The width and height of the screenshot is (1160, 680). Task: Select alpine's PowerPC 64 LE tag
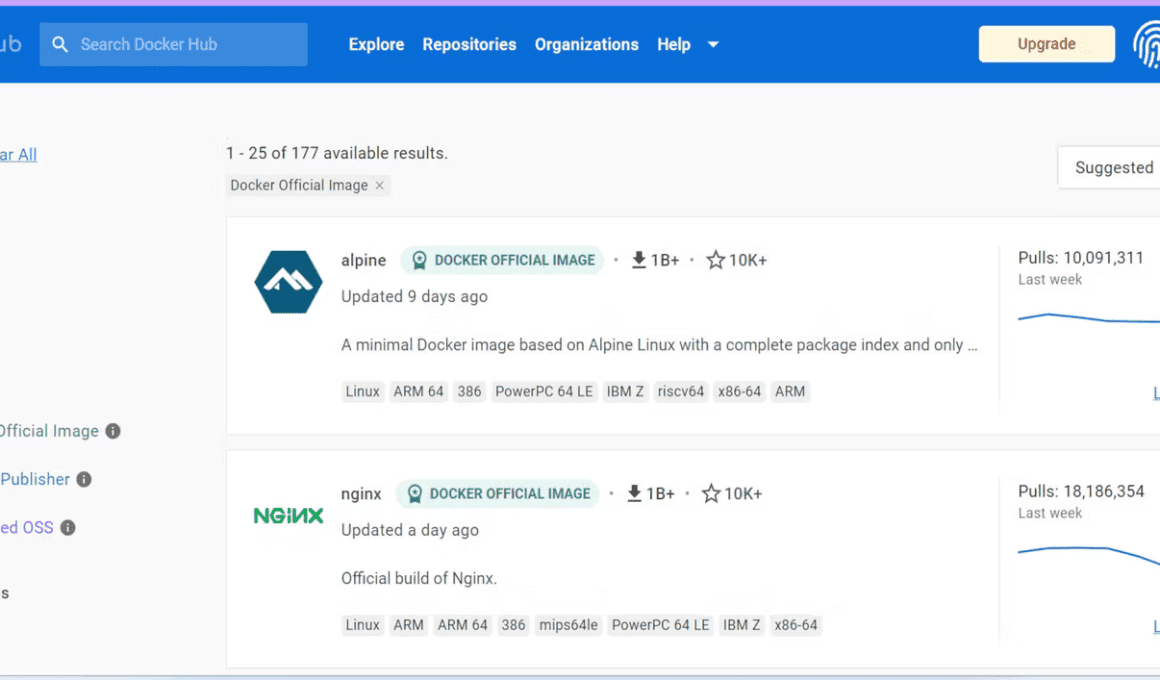(x=544, y=391)
